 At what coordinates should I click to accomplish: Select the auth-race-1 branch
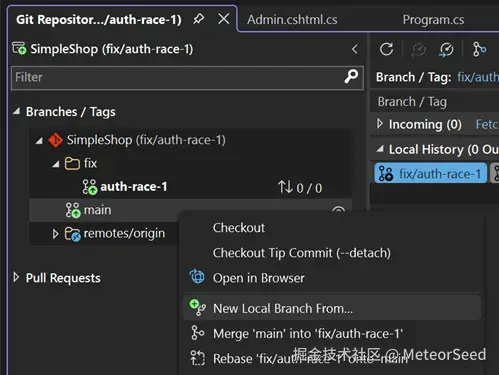(x=133, y=187)
